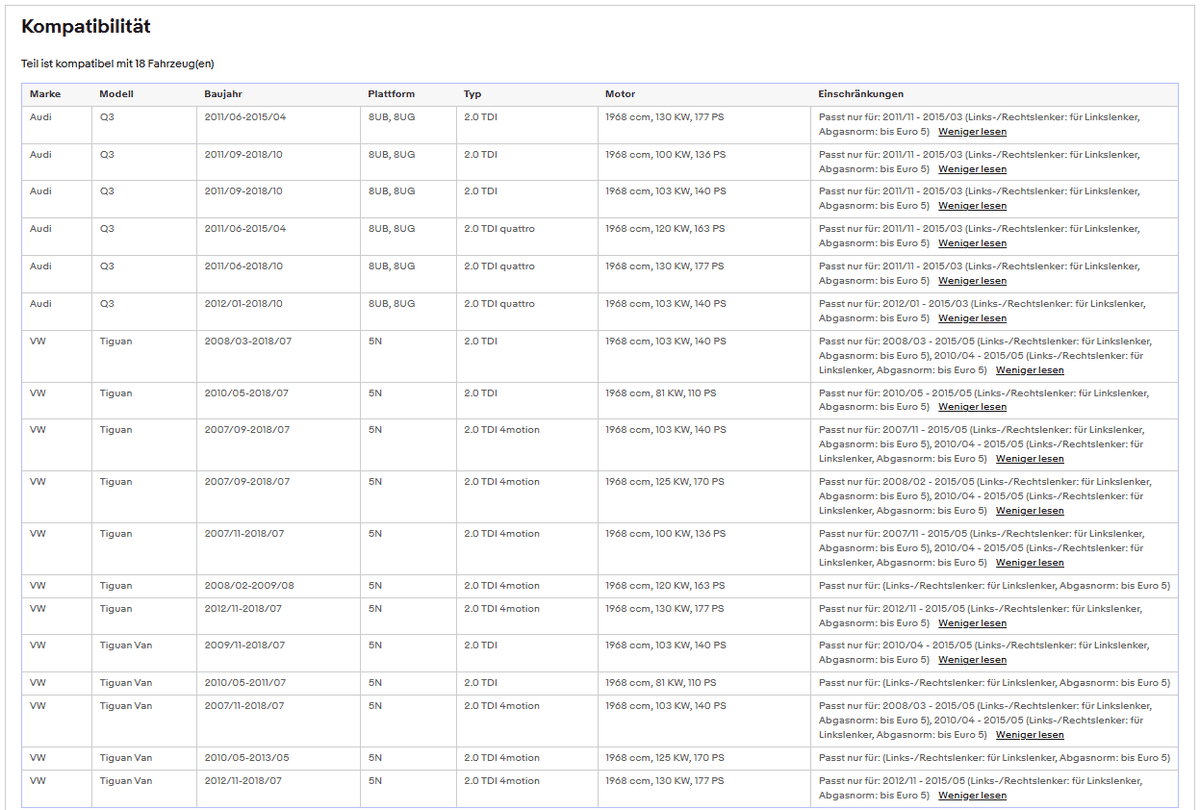
Task: Collapse restrictions for Audi Q3 2011/06-2015/04 2.0 TDI 130 KW row
Action: [x=972, y=132]
